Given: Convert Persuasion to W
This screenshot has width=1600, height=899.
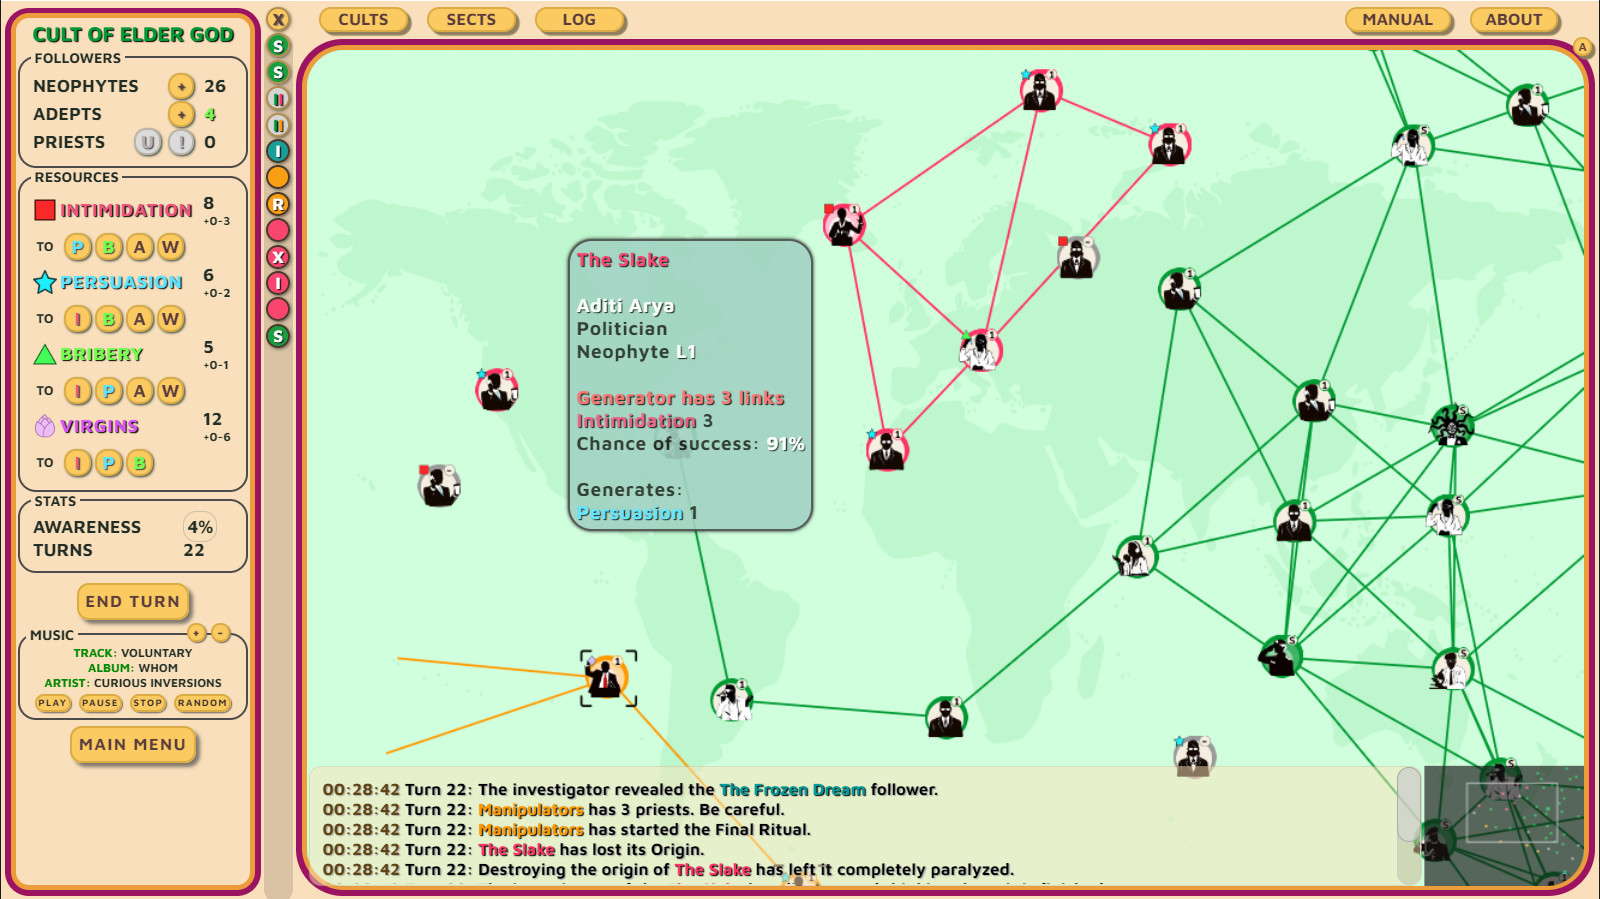Looking at the screenshot, I should (x=171, y=319).
